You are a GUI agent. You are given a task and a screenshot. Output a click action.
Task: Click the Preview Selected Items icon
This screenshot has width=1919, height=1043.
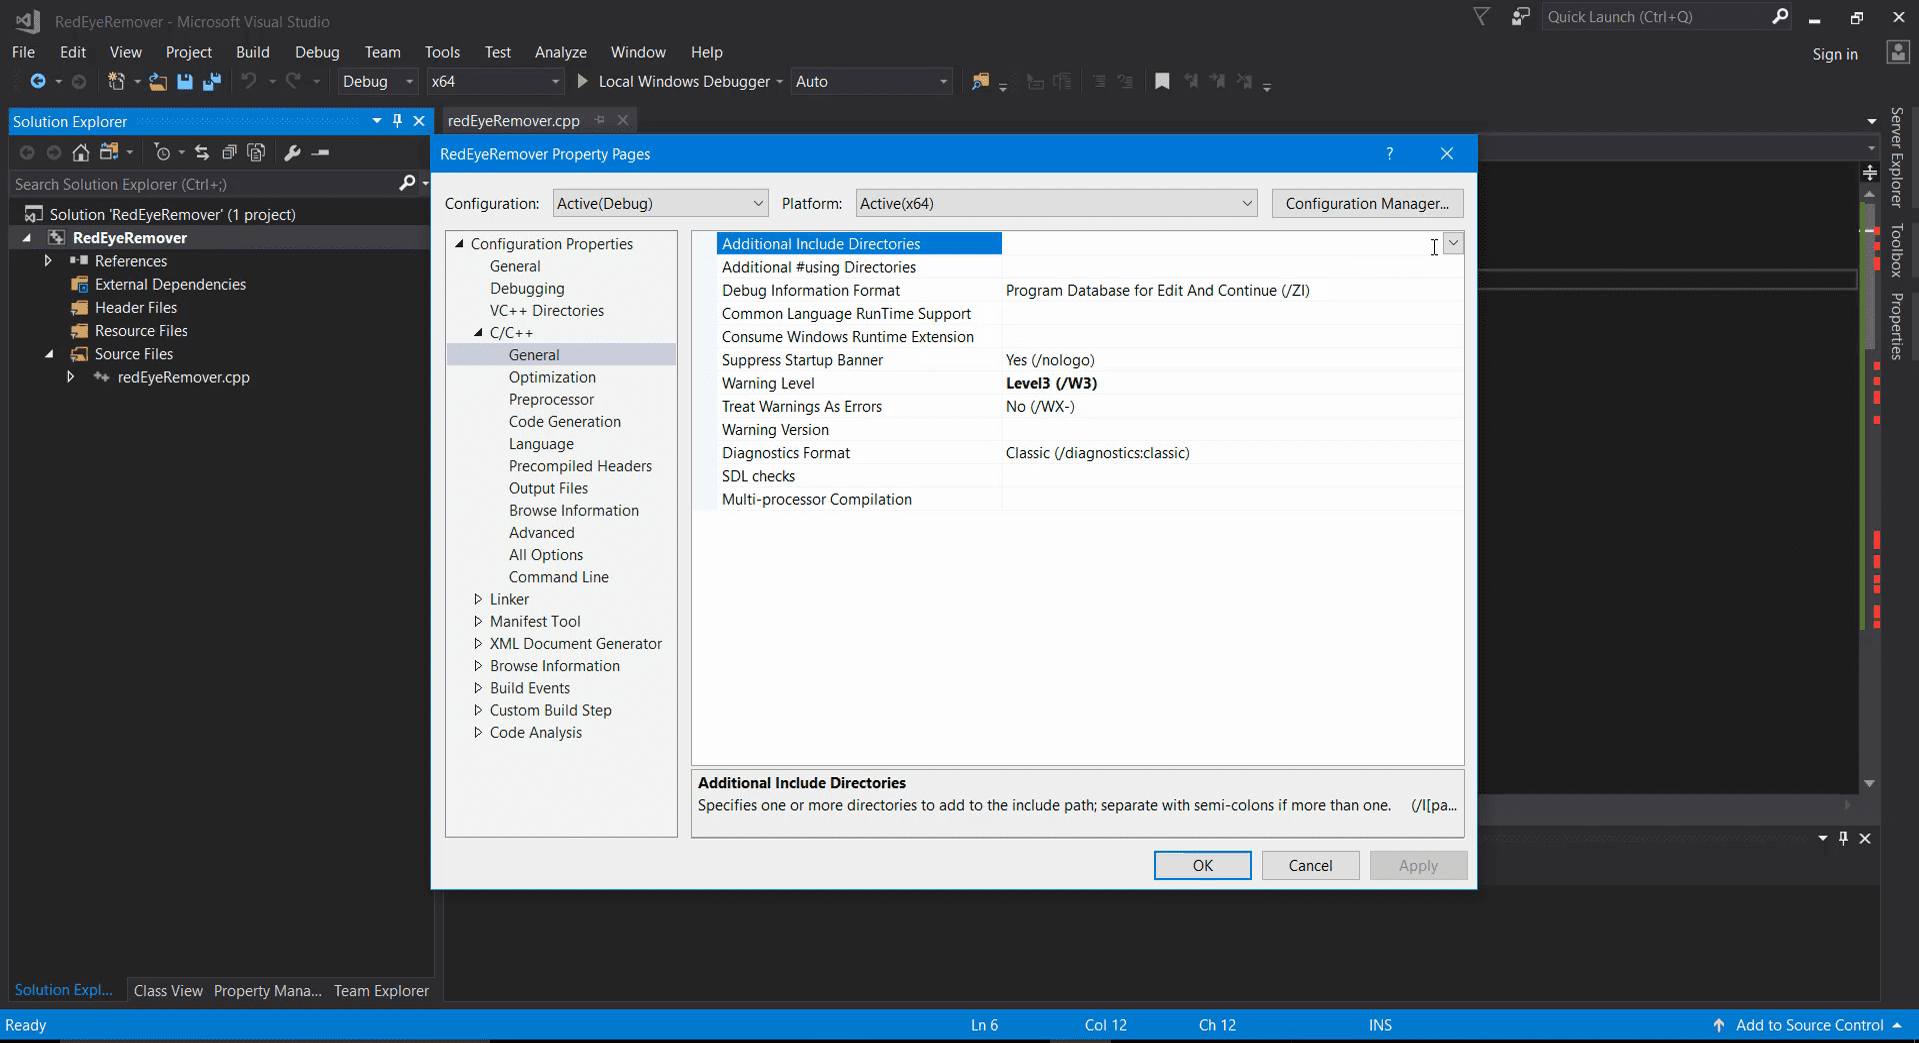point(320,152)
